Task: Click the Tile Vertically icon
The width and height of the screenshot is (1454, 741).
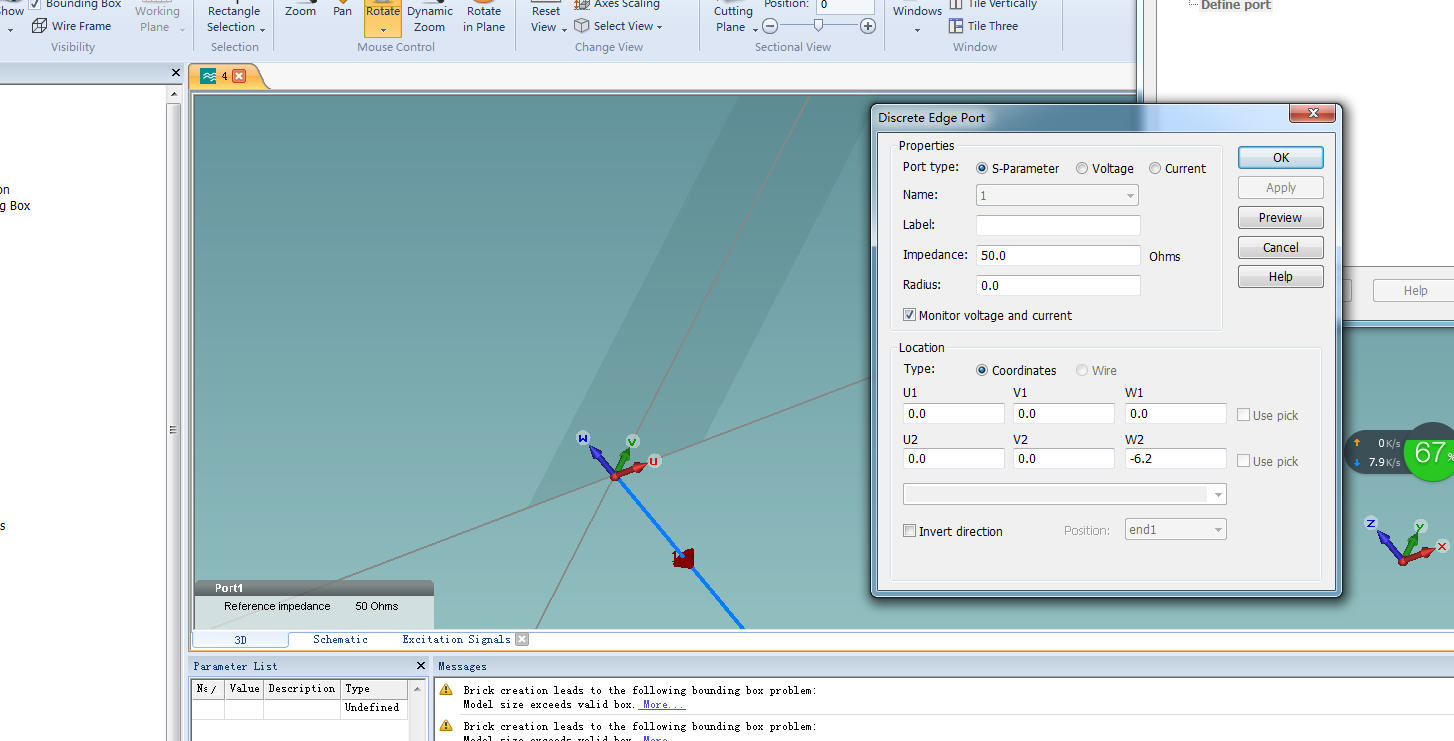Action: coord(956,4)
